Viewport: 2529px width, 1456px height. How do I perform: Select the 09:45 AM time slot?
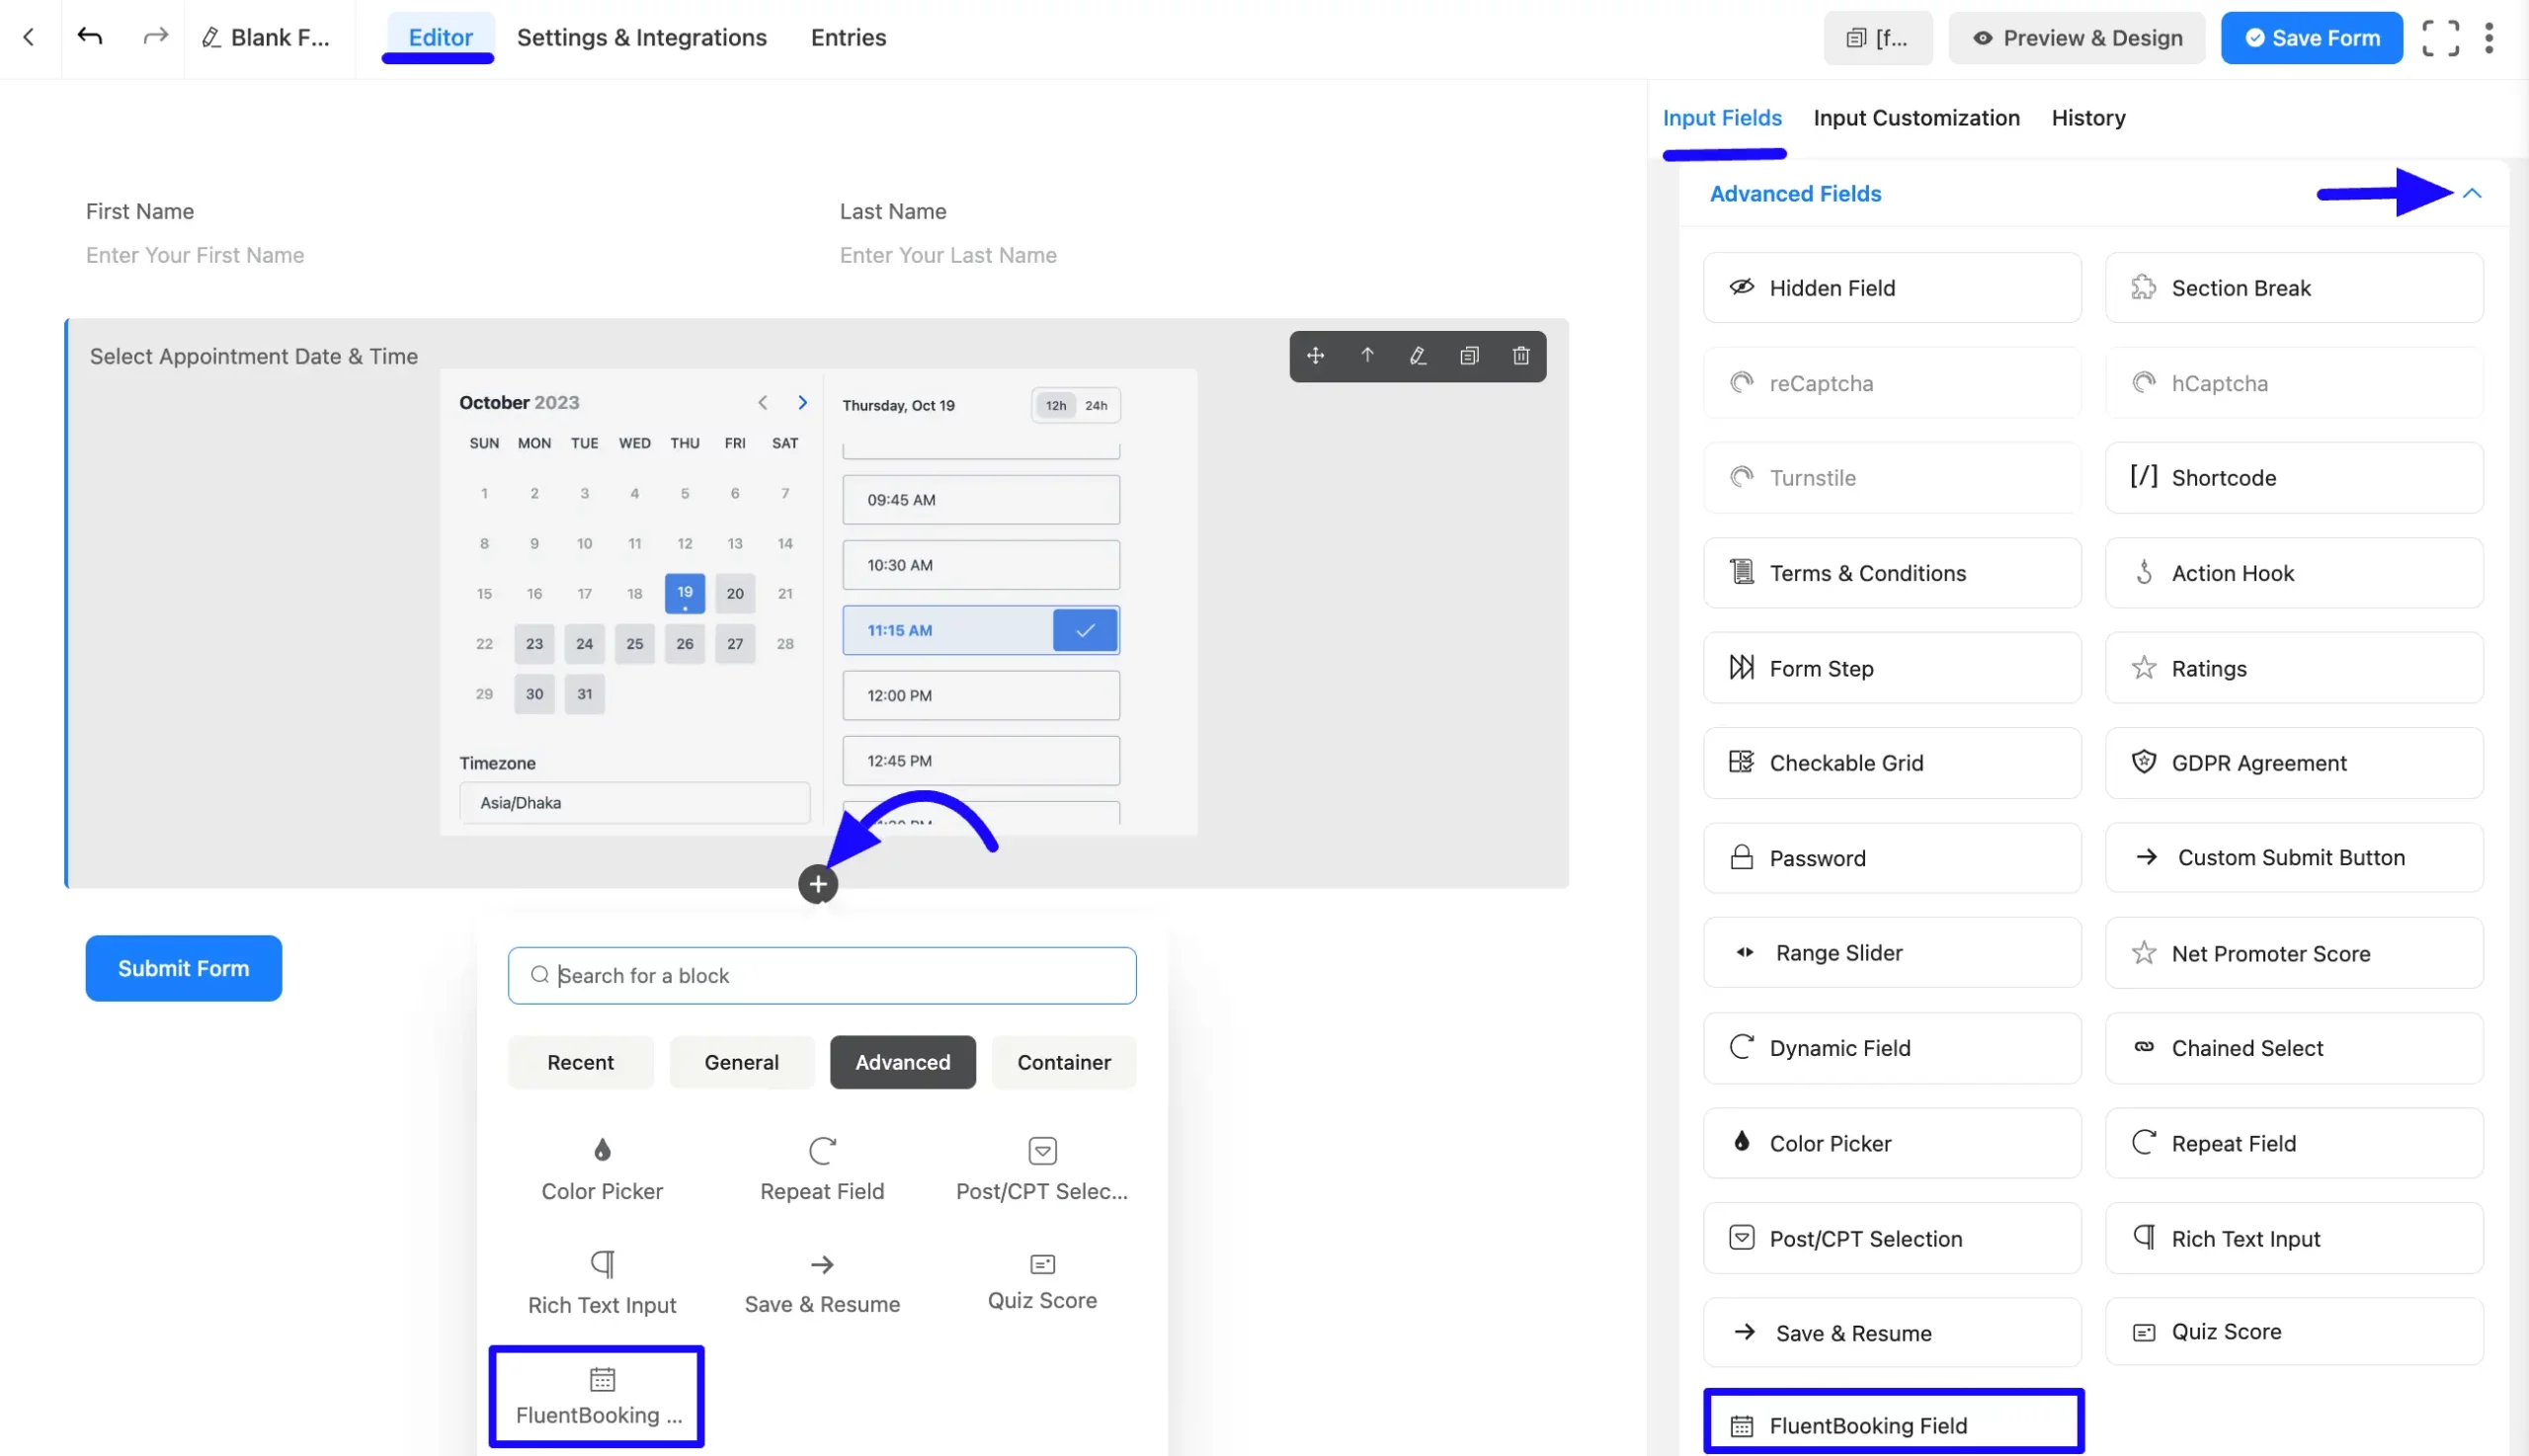click(x=981, y=500)
